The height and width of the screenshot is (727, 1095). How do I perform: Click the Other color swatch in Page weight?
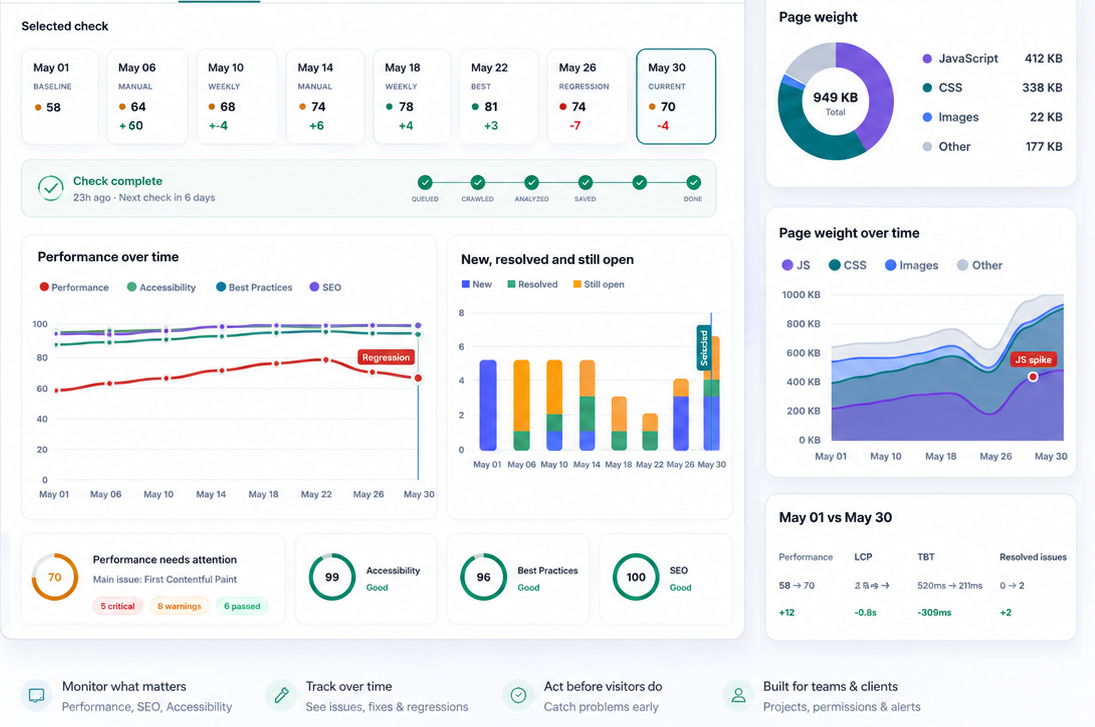point(927,147)
